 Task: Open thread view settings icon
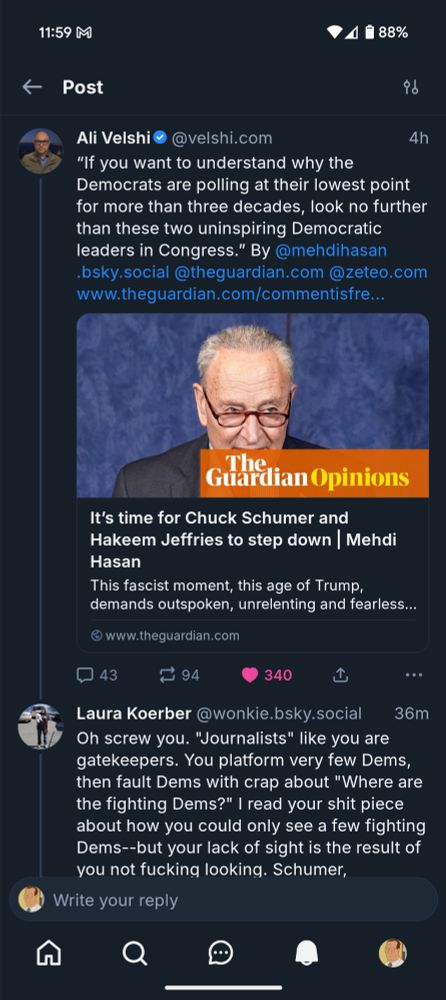[x=411, y=87]
